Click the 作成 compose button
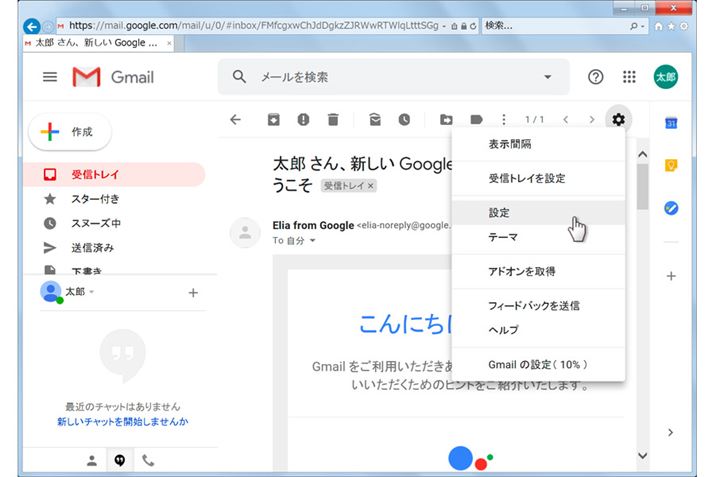 tap(70, 132)
